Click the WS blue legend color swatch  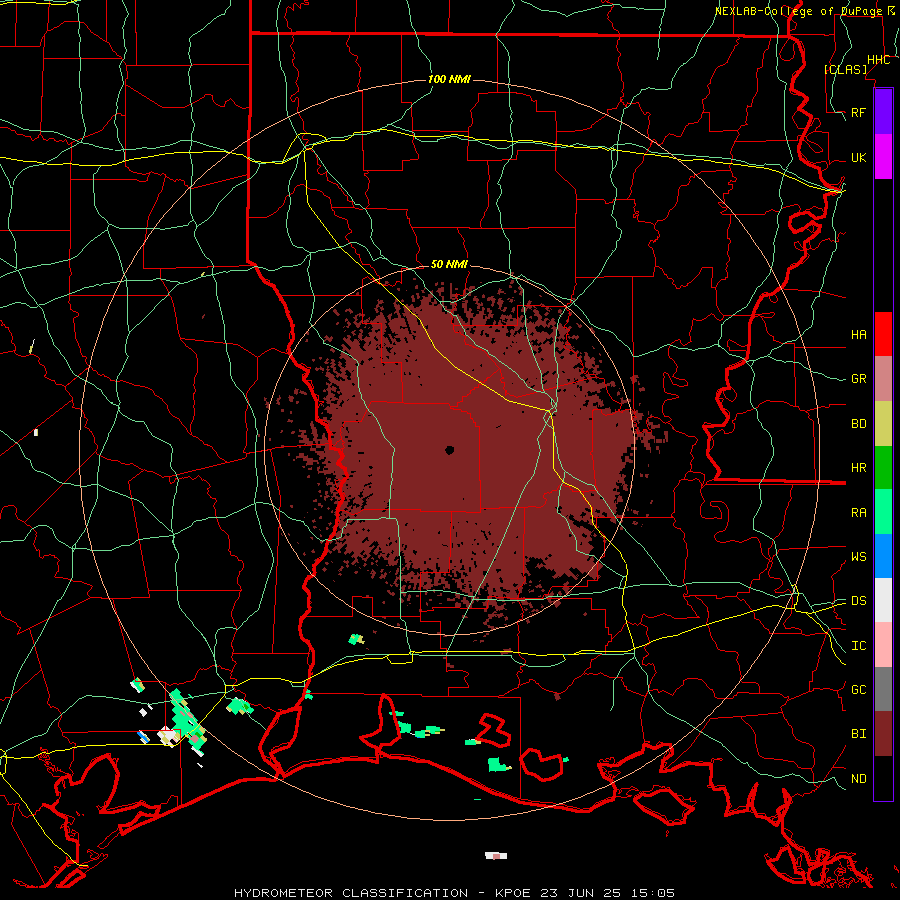[x=883, y=556]
